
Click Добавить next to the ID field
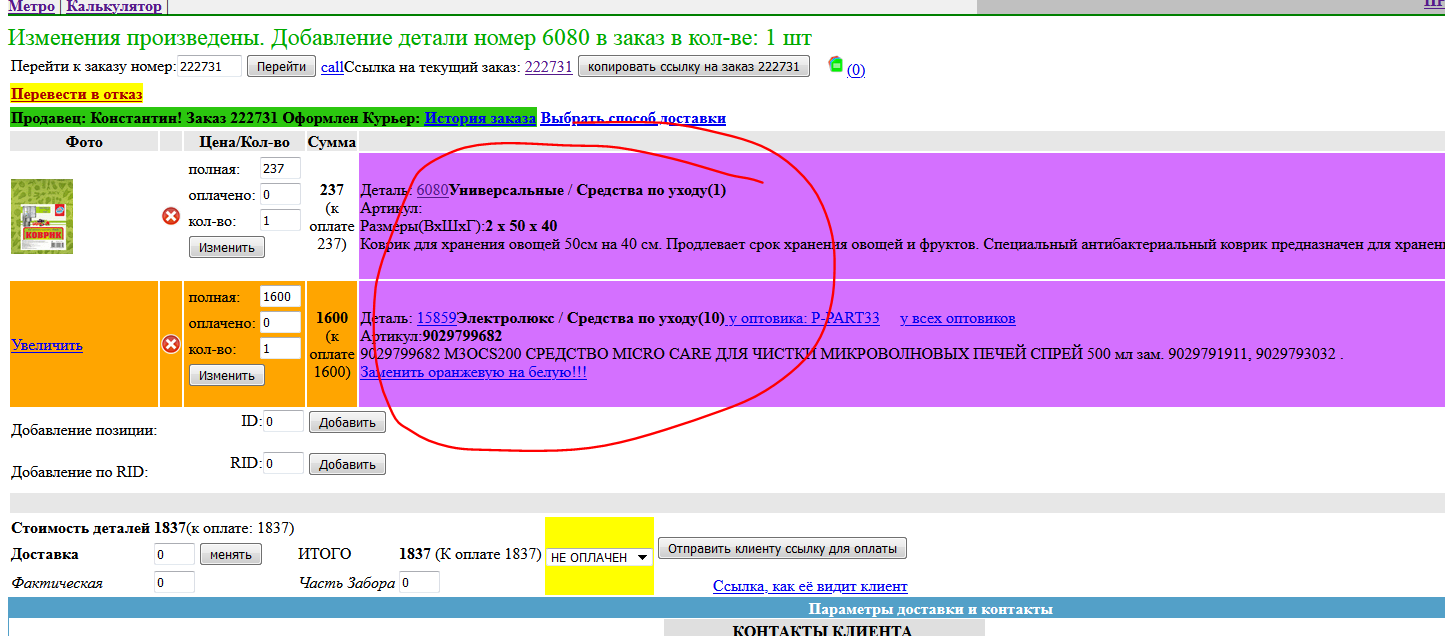click(x=347, y=421)
